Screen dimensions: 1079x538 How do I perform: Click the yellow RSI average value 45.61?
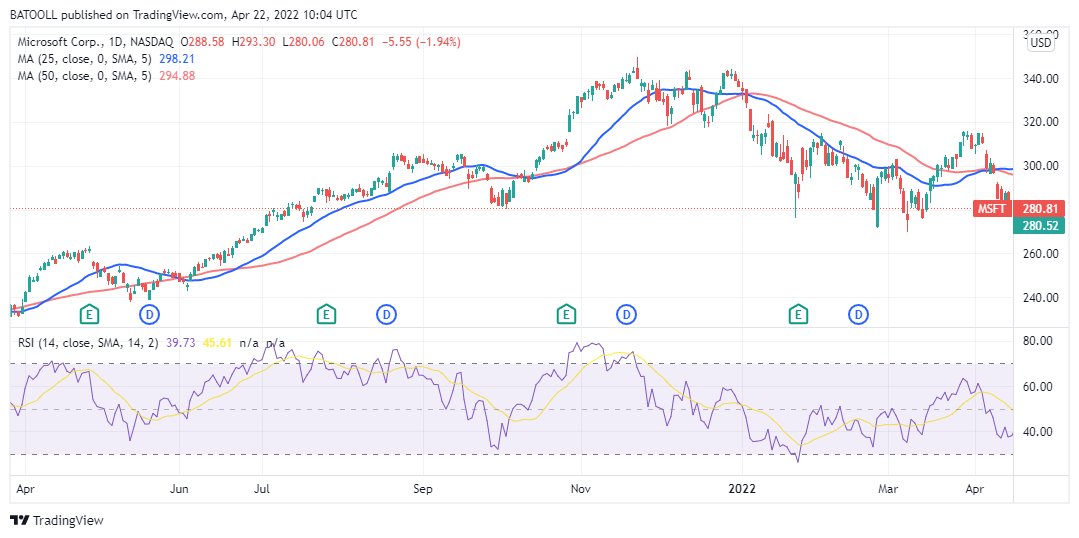[216, 343]
